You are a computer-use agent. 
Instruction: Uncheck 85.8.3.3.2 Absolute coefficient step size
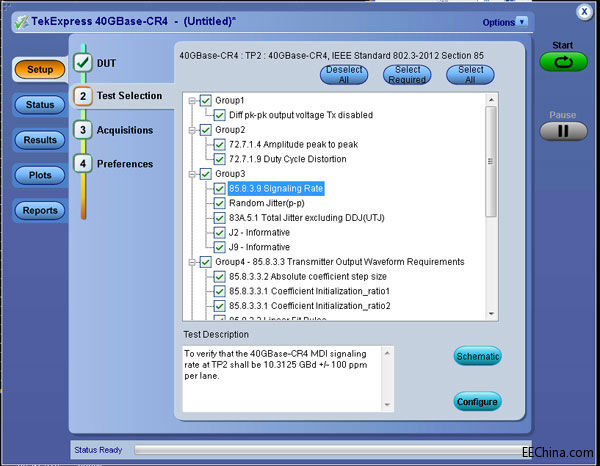click(219, 277)
